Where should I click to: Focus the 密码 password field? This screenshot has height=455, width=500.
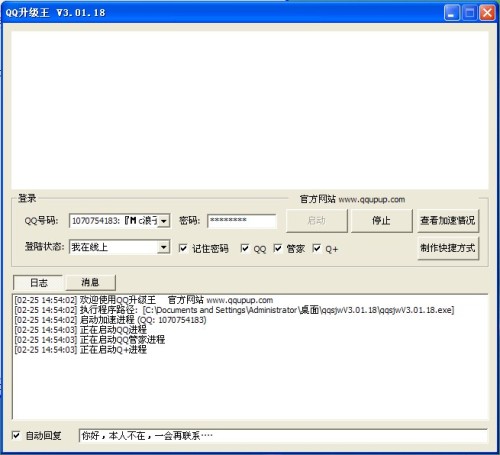tap(242, 221)
